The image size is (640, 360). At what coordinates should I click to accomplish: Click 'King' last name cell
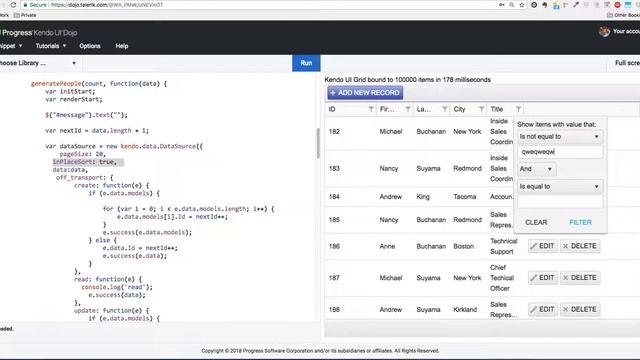[423, 197]
